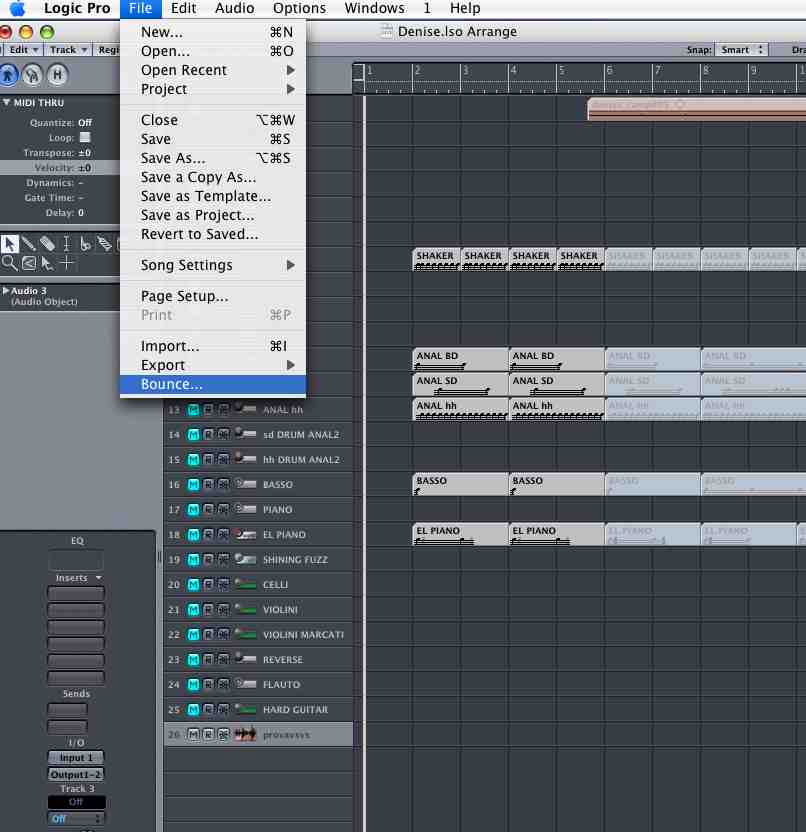The image size is (806, 832).
Task: Choose Bounce... from the File menu
Action: (x=213, y=384)
